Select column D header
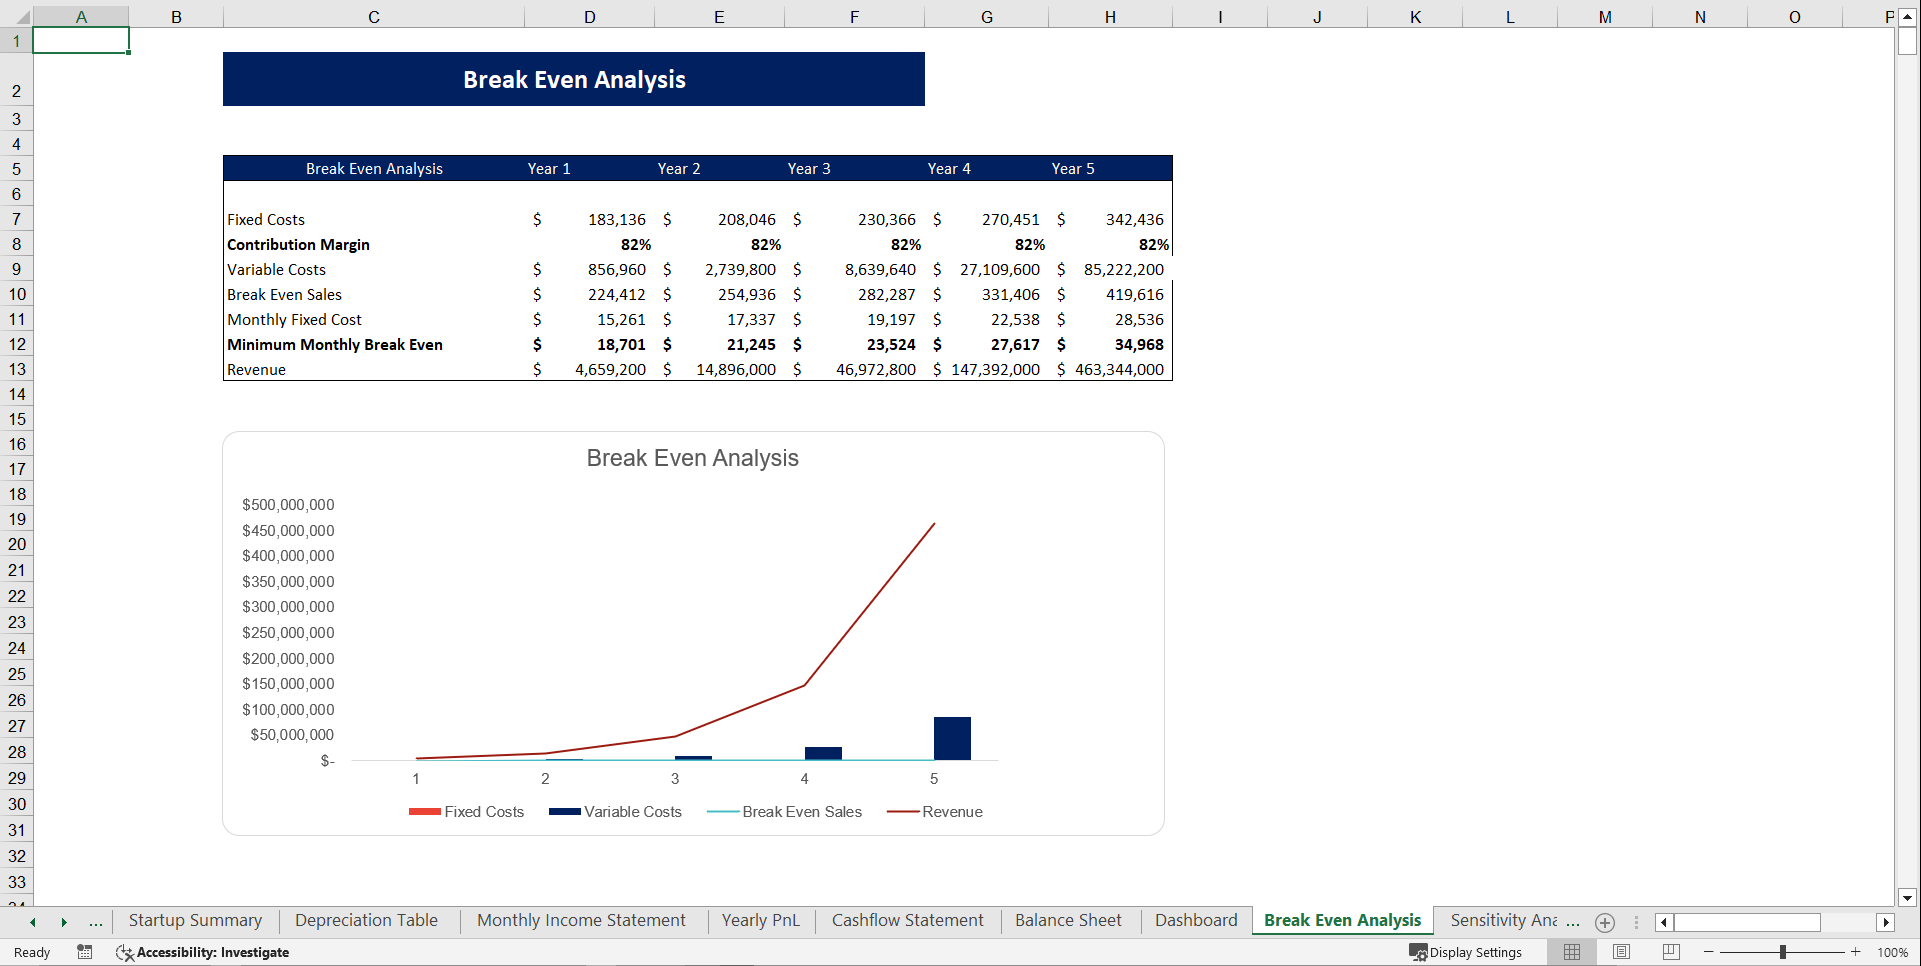The width and height of the screenshot is (1921, 966). [589, 17]
